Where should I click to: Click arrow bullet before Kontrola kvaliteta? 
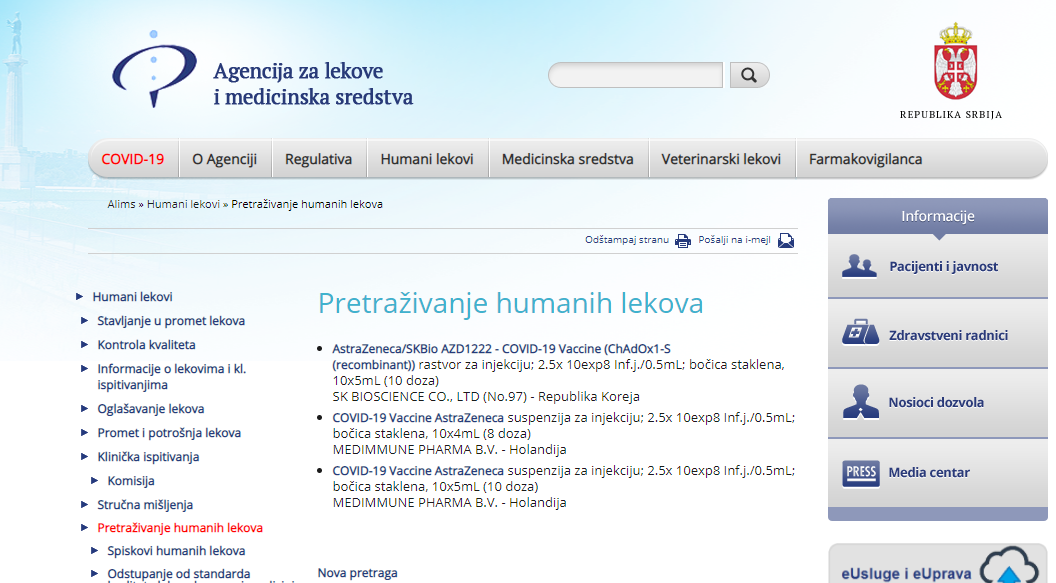pos(85,344)
